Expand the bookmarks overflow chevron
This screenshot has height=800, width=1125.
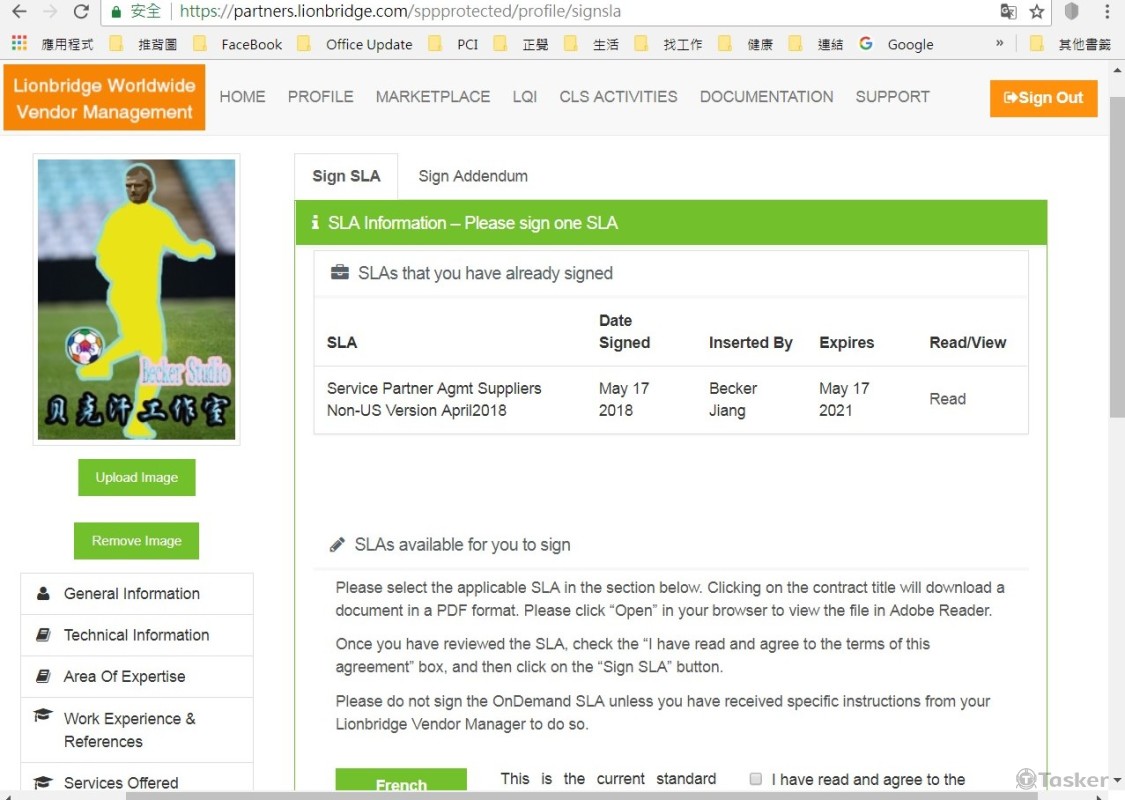point(999,44)
